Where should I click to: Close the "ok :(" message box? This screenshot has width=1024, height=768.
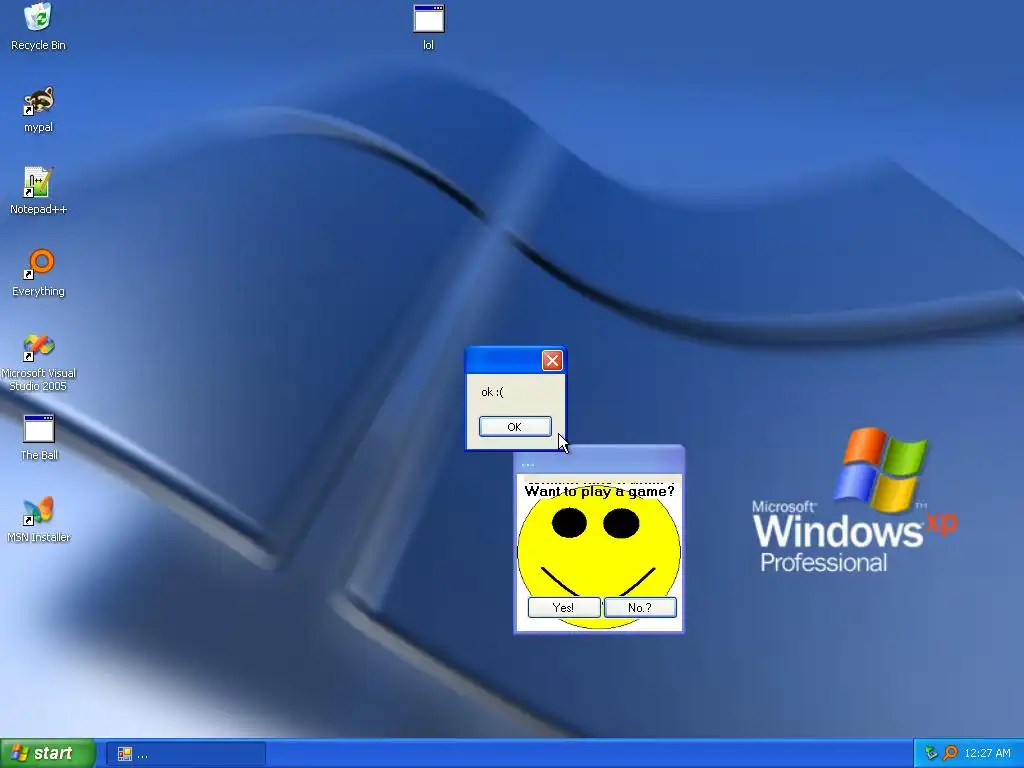tap(552, 360)
